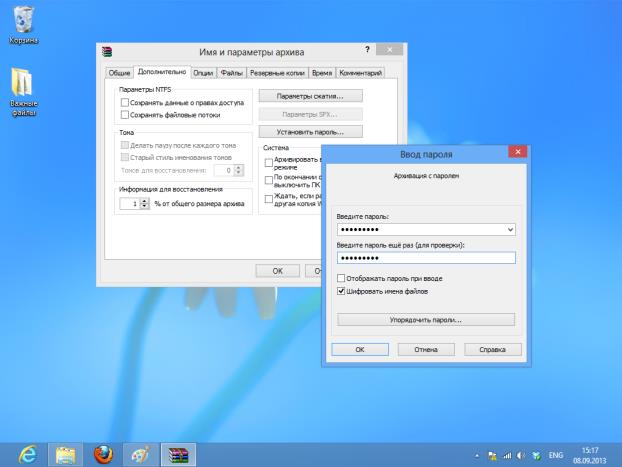This screenshot has width=622, height=467.
Task: Open network signal icon in tray
Action: (507, 456)
